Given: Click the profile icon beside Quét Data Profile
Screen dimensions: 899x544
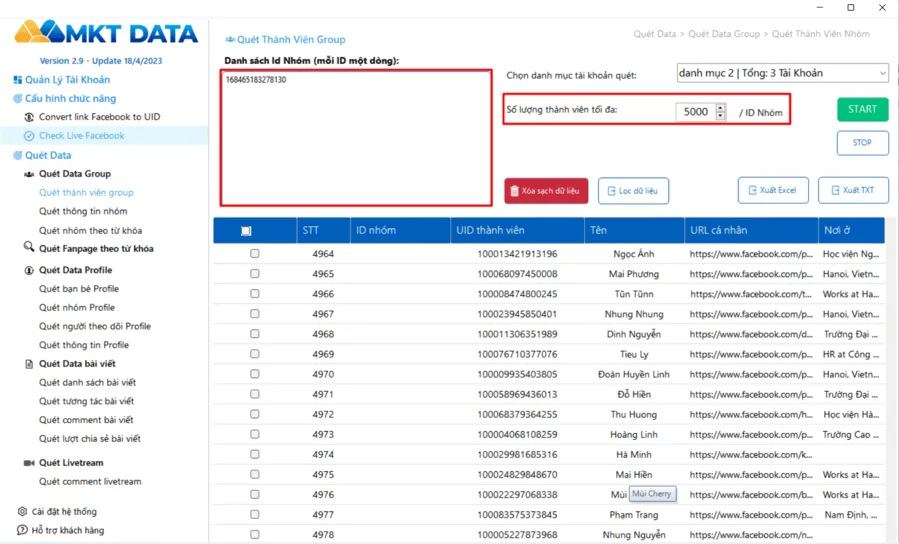Looking at the screenshot, I should pos(29,270).
